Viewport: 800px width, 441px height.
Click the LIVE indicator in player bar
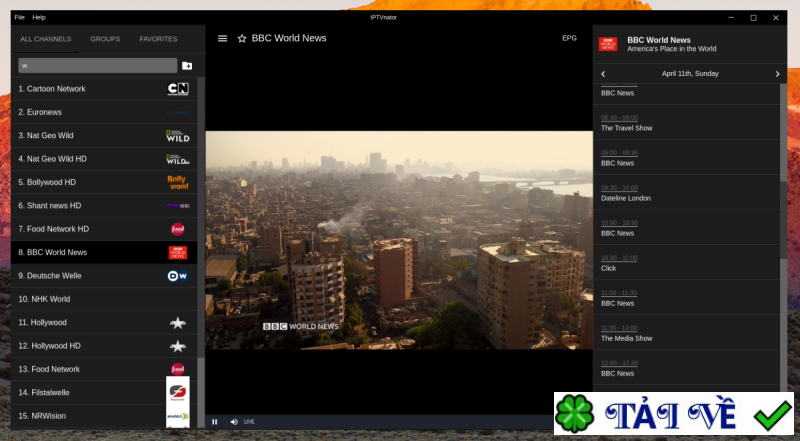(x=249, y=422)
